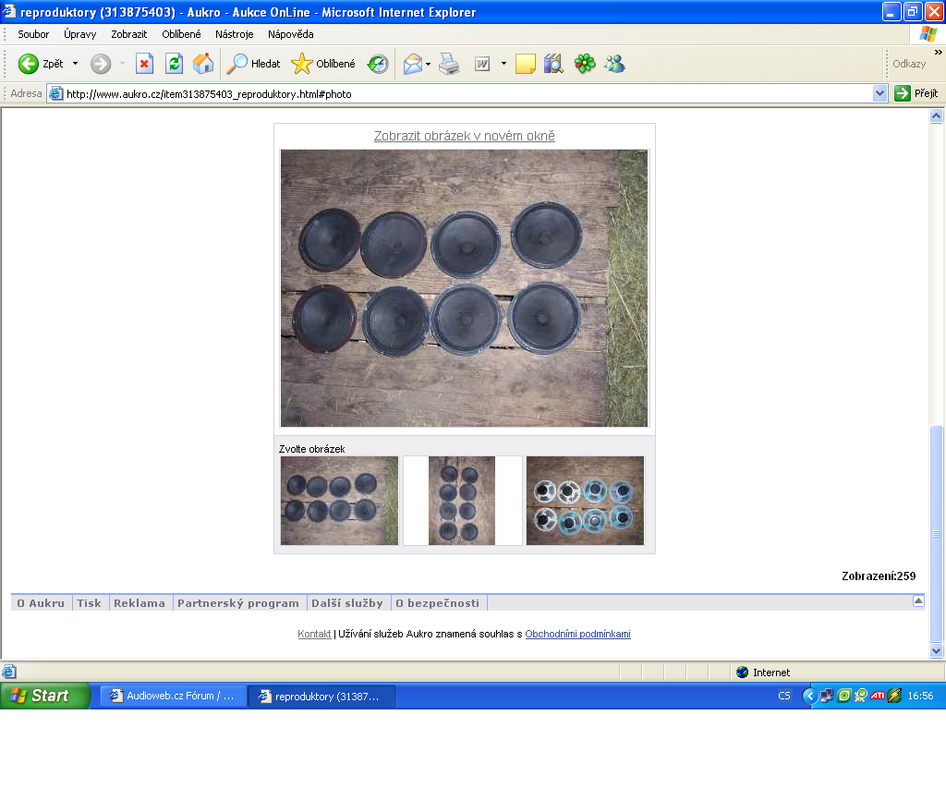Select the vertical speakers thumbnail

point(462,501)
